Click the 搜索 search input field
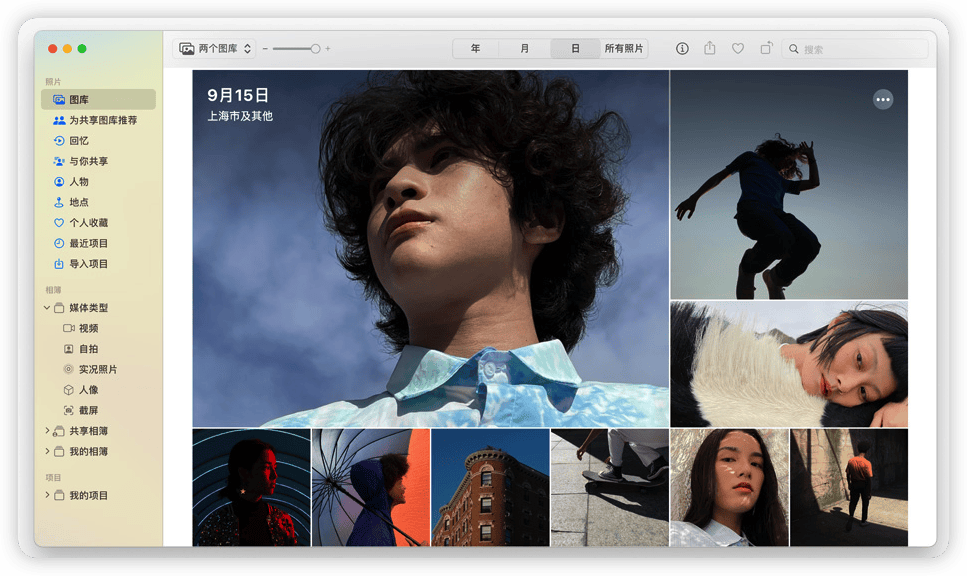Screen dimensions: 967x576 [855, 49]
